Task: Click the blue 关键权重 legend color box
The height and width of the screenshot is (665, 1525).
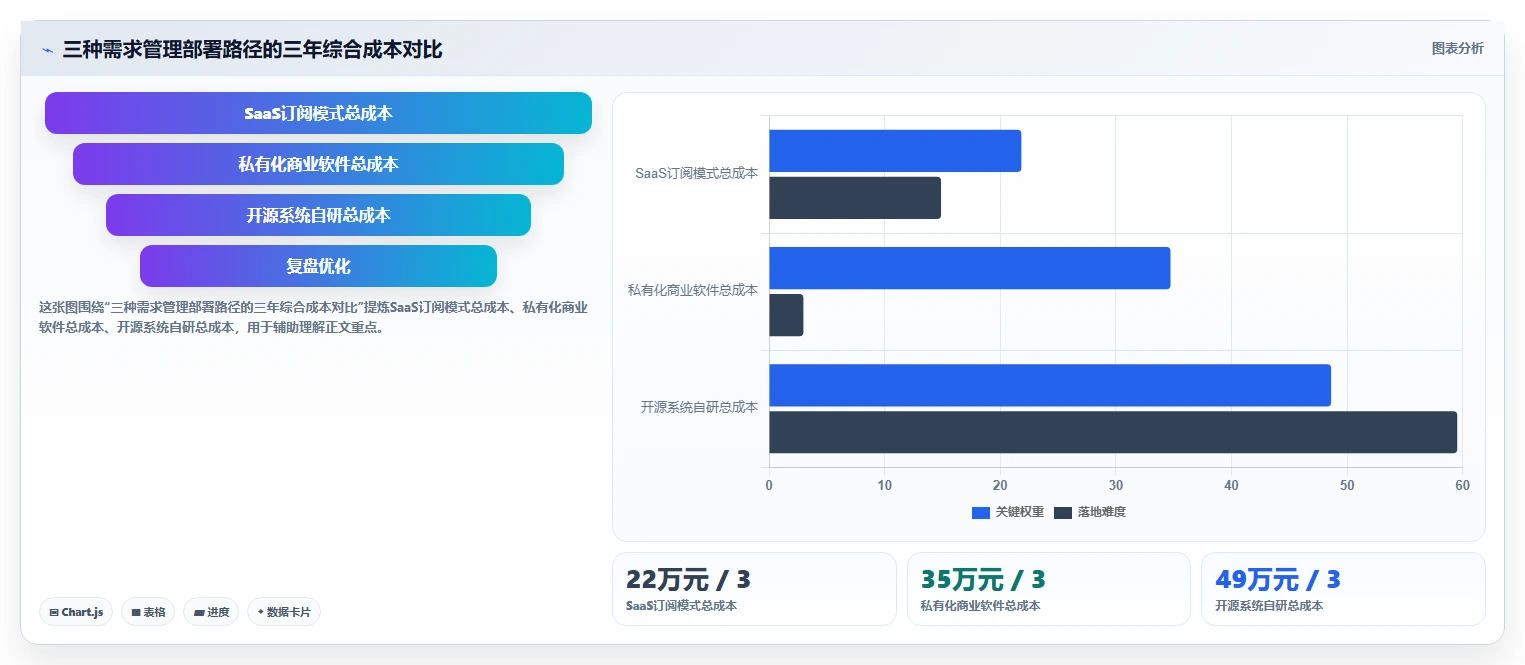Action: [981, 512]
